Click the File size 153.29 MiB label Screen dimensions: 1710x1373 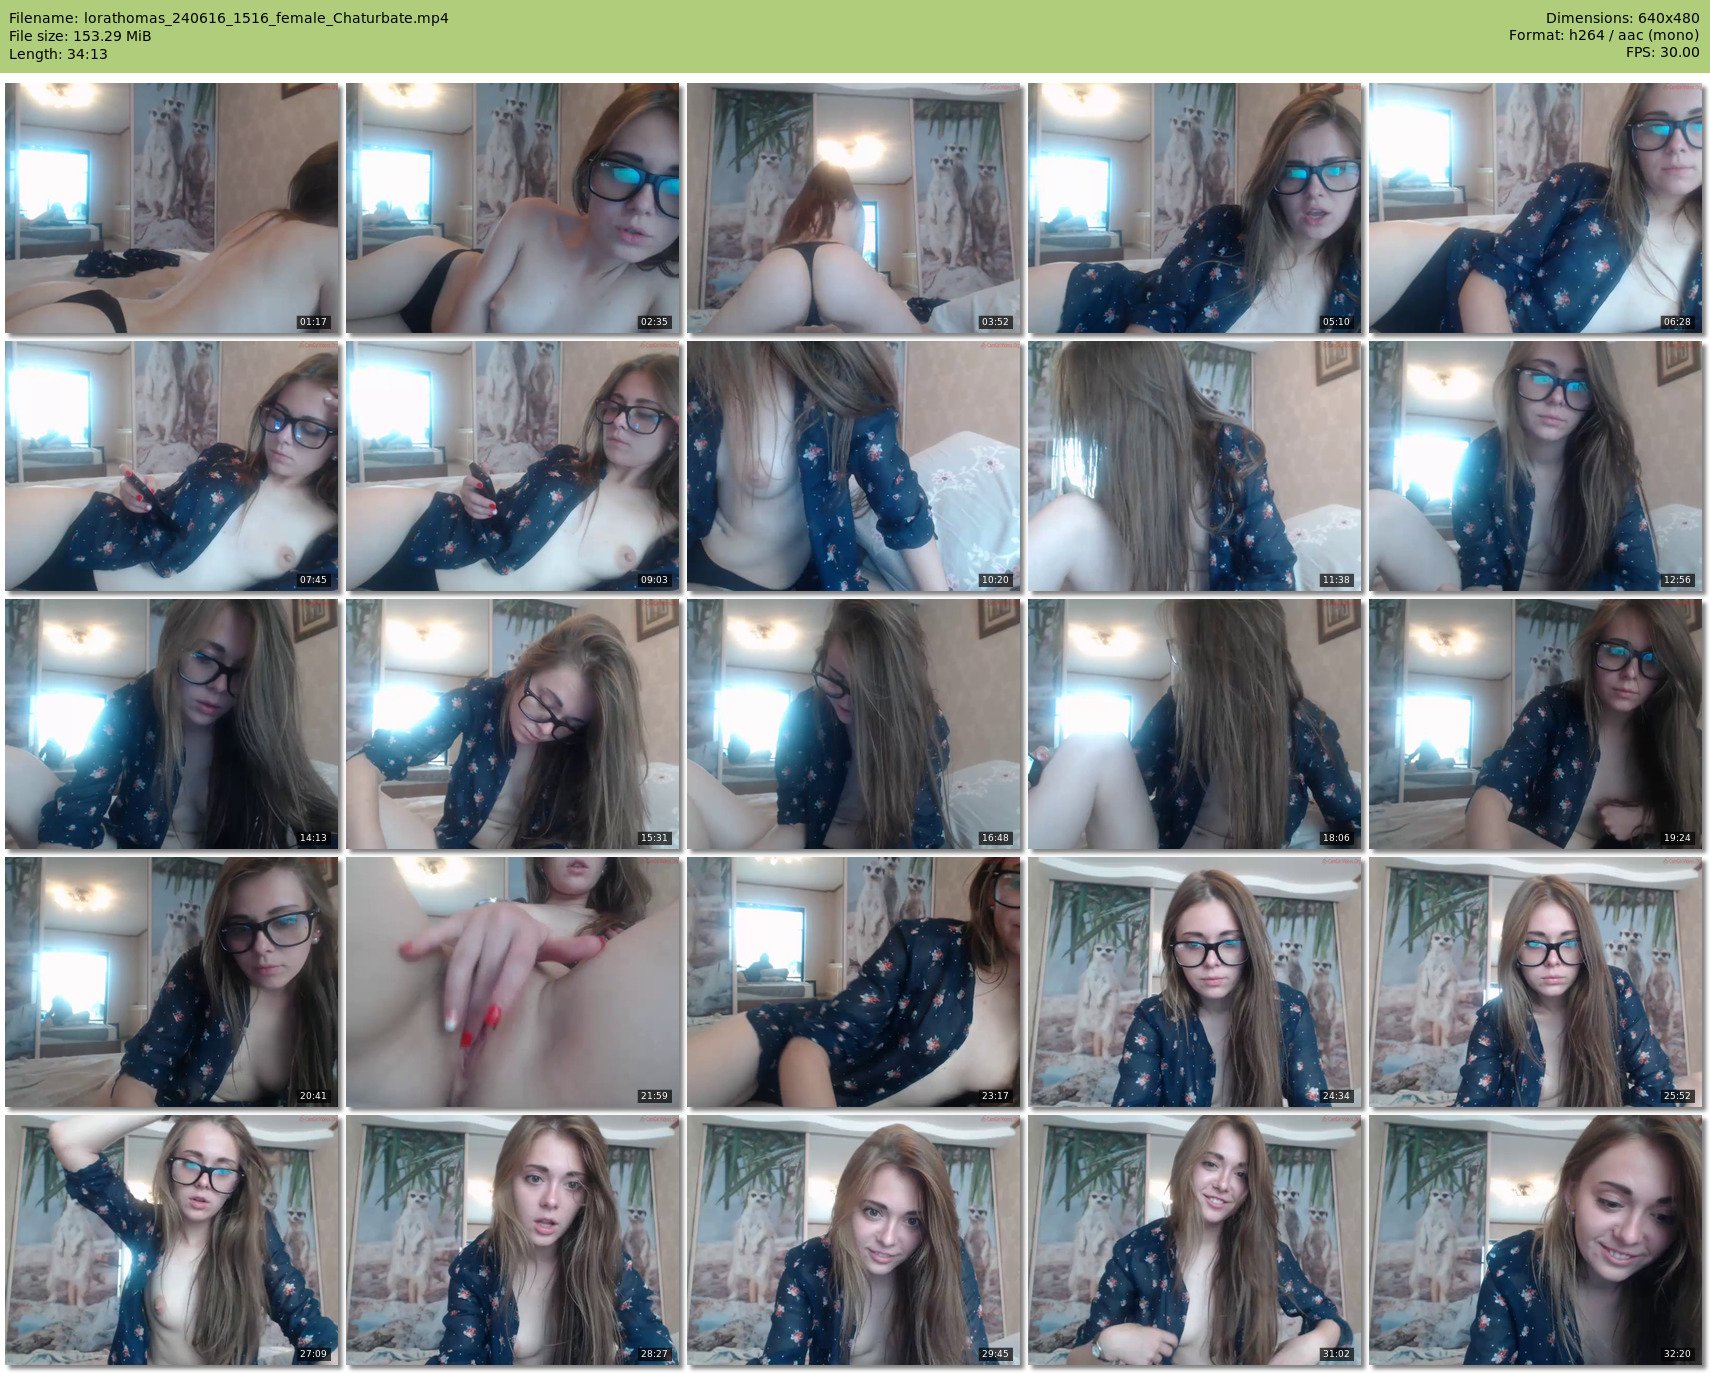pyautogui.click(x=80, y=36)
